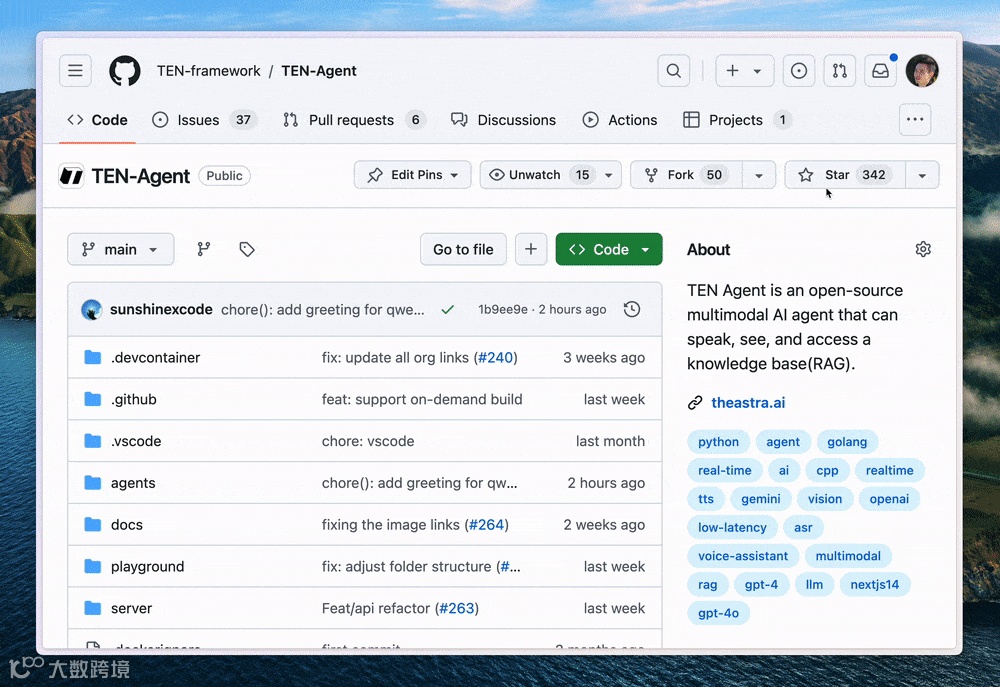Image resolution: width=1000 pixels, height=687 pixels.
Task: Open the main branch selector
Action: click(x=121, y=249)
